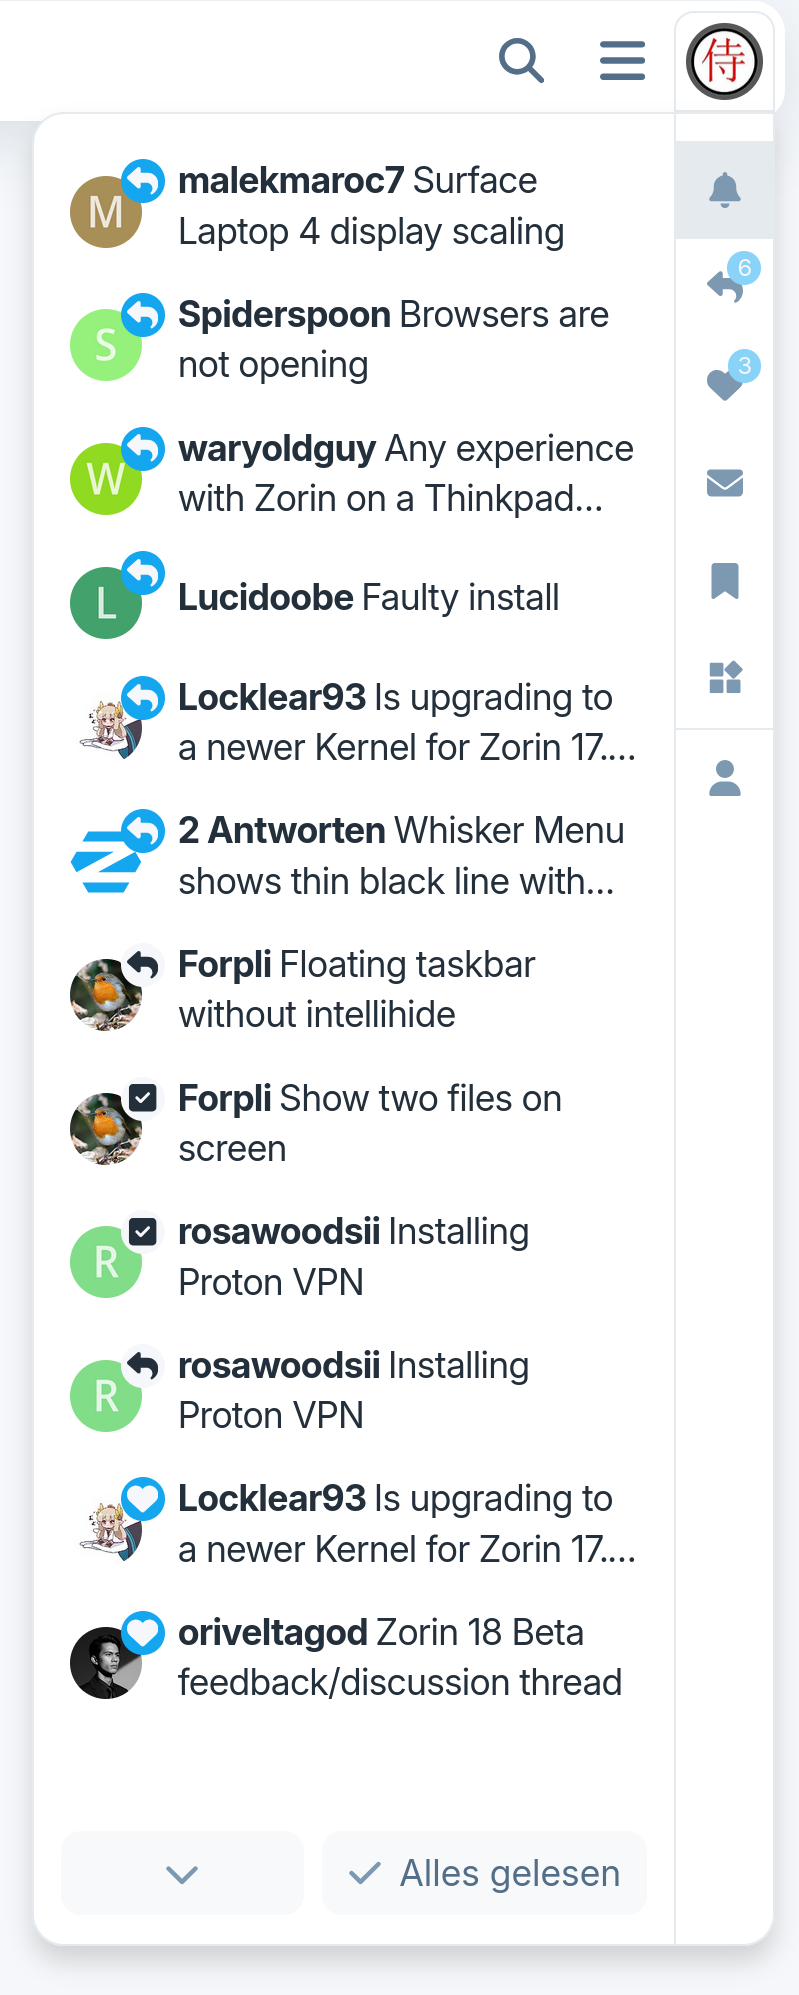The image size is (799, 1995).
Task: Click the user profile avatar in header
Action: pos(724,61)
